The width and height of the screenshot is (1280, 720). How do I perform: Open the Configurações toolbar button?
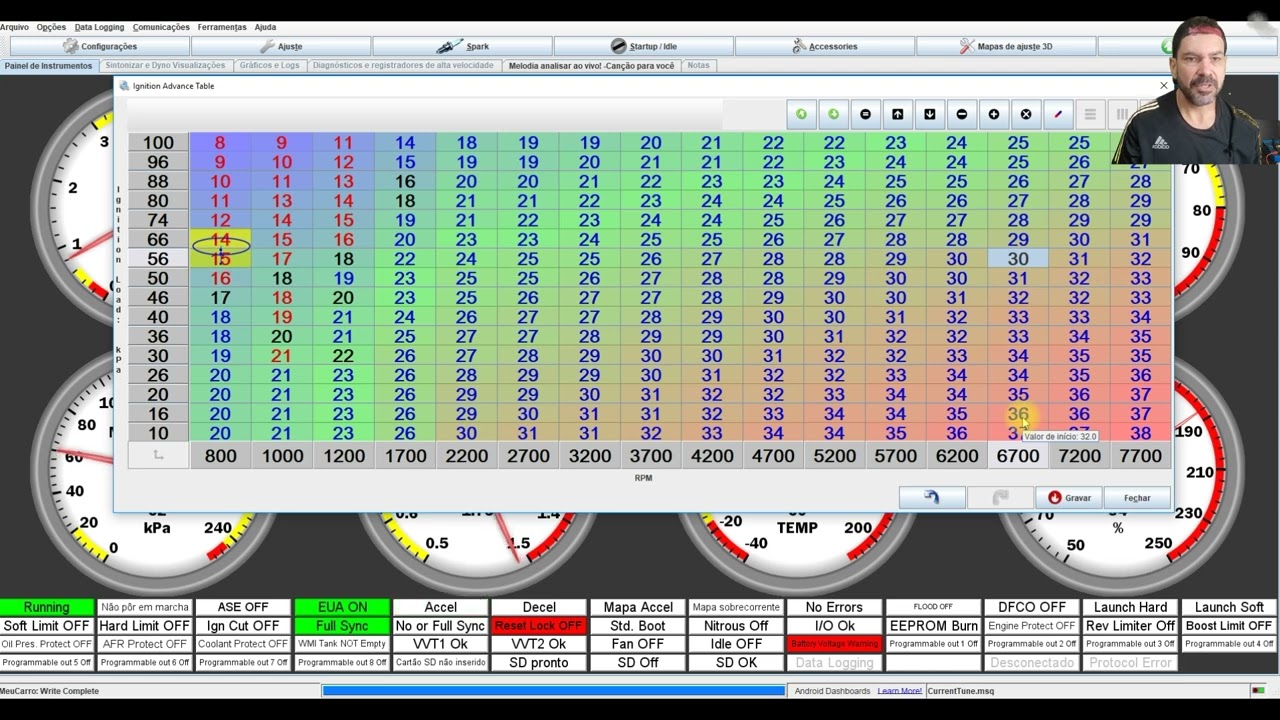tap(100, 46)
